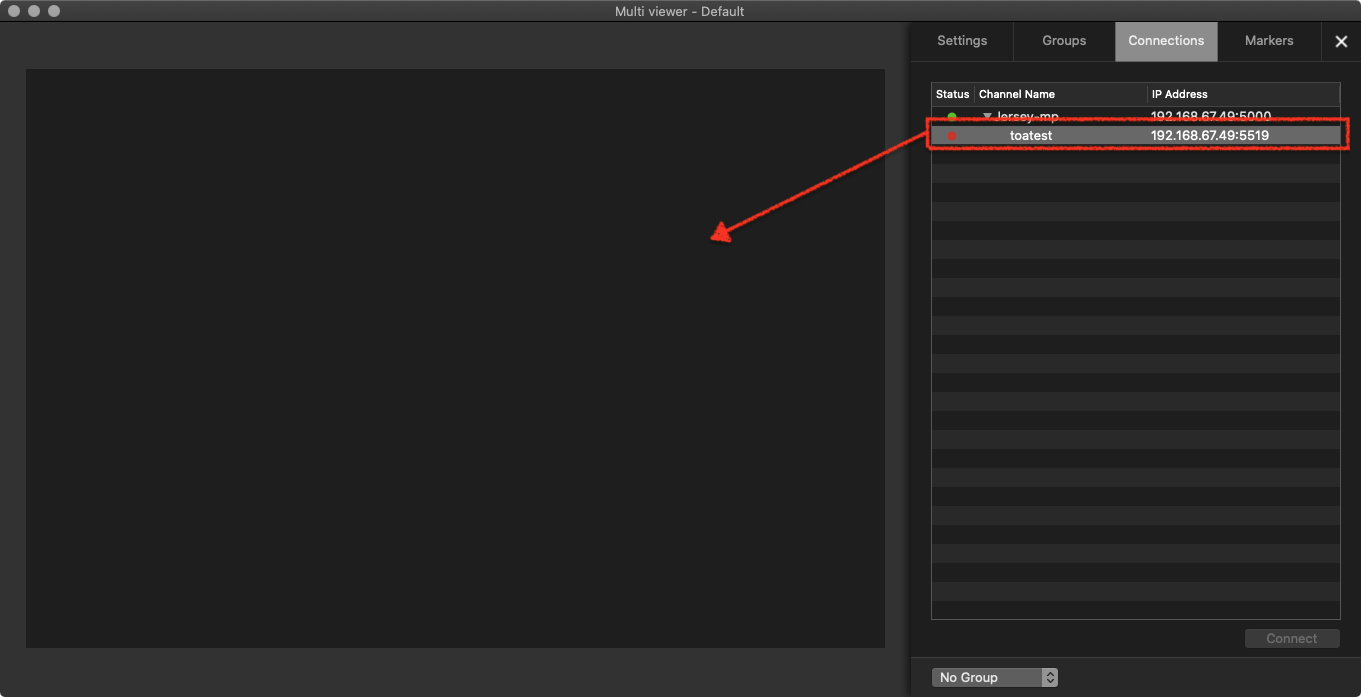Viewport: 1361px width, 697px height.
Task: Click the IP address 192.168.67.49:5519
Action: (x=1210, y=135)
